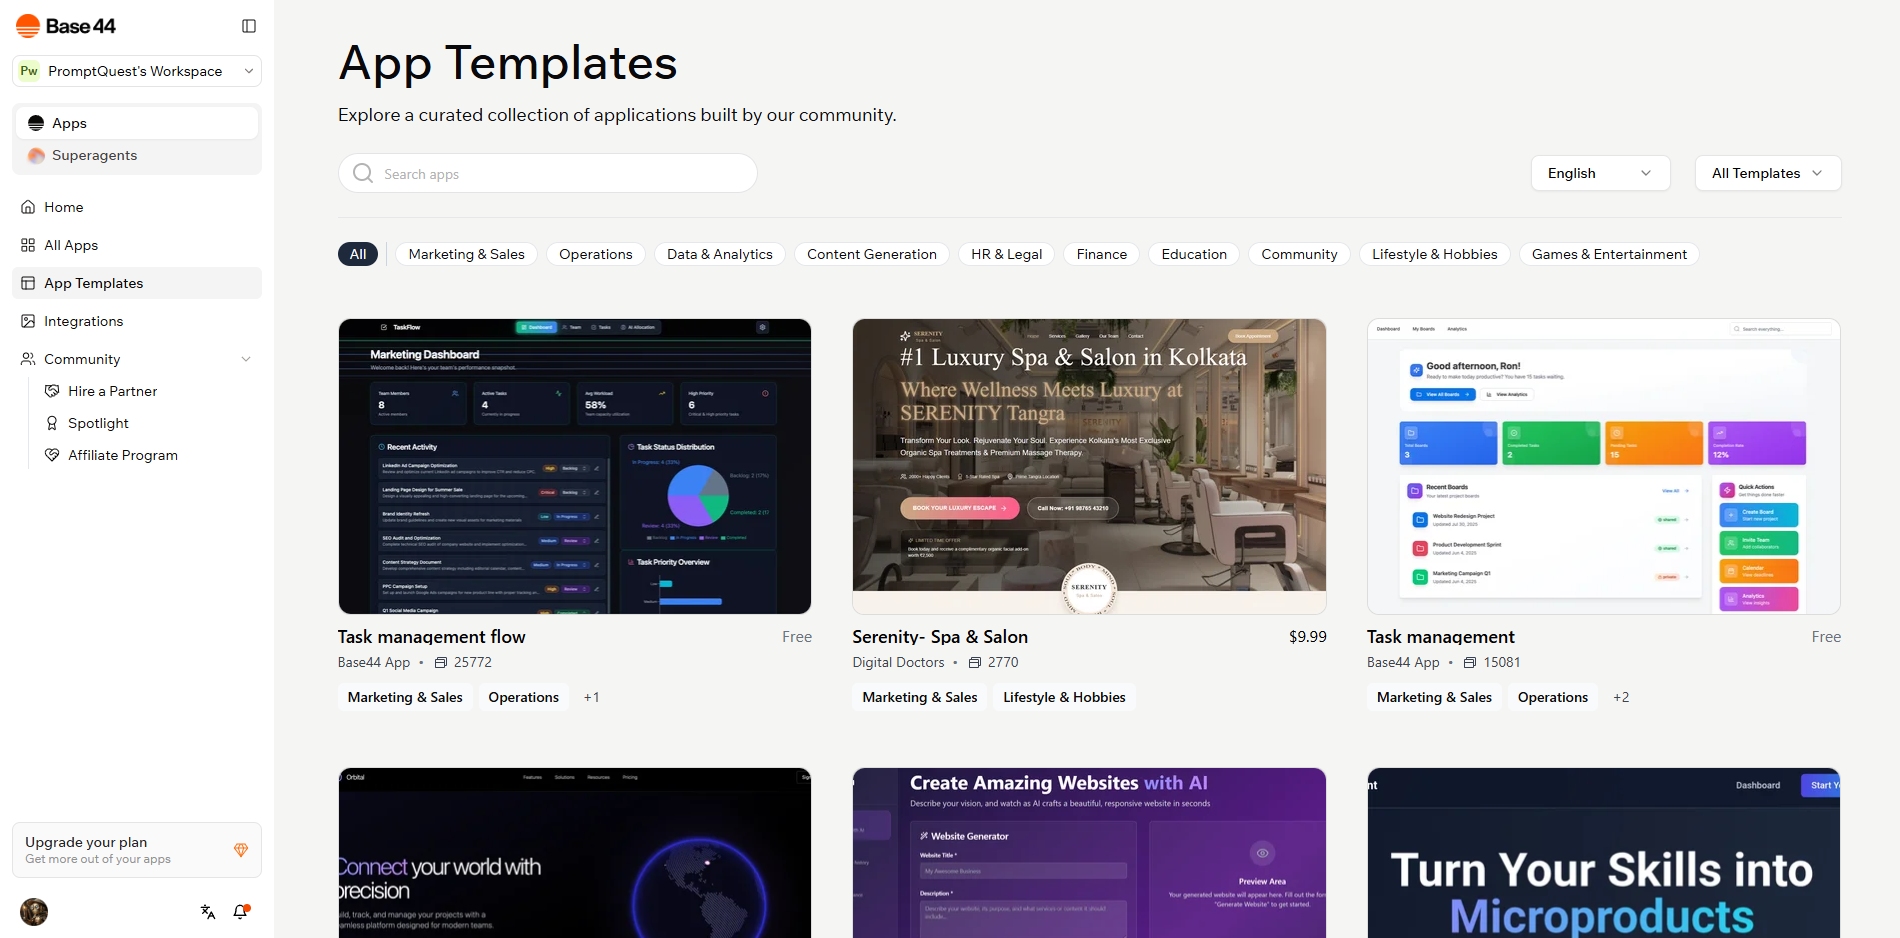The width and height of the screenshot is (1900, 938).
Task: Select the All category filter chip
Action: [x=358, y=254]
